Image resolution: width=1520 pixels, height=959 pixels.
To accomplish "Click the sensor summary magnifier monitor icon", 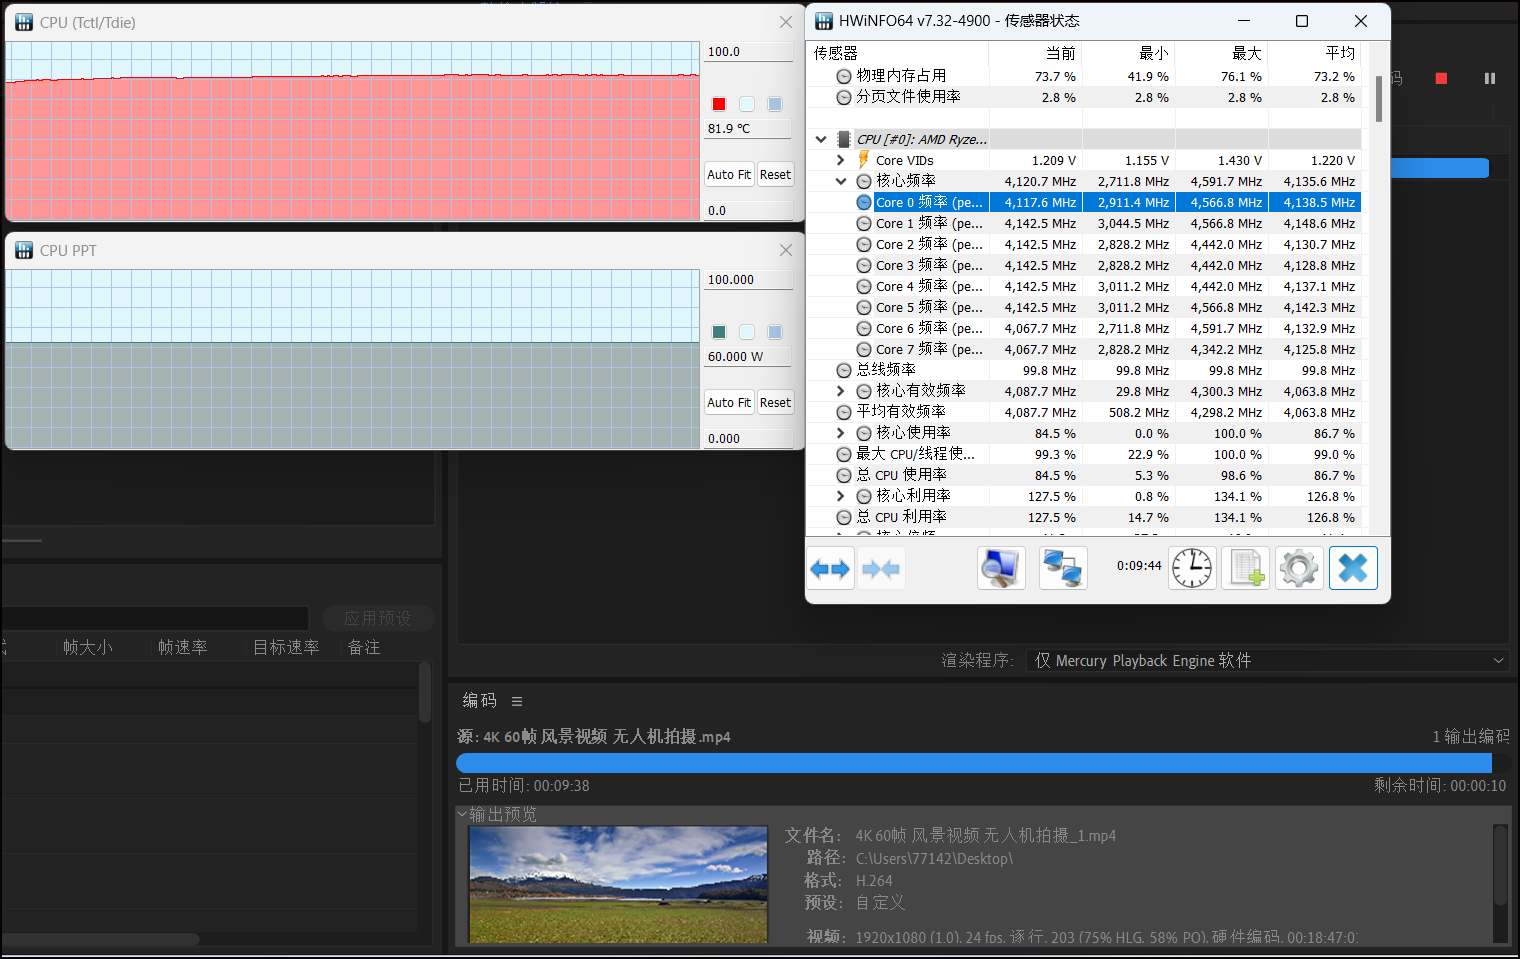I will [1001, 569].
